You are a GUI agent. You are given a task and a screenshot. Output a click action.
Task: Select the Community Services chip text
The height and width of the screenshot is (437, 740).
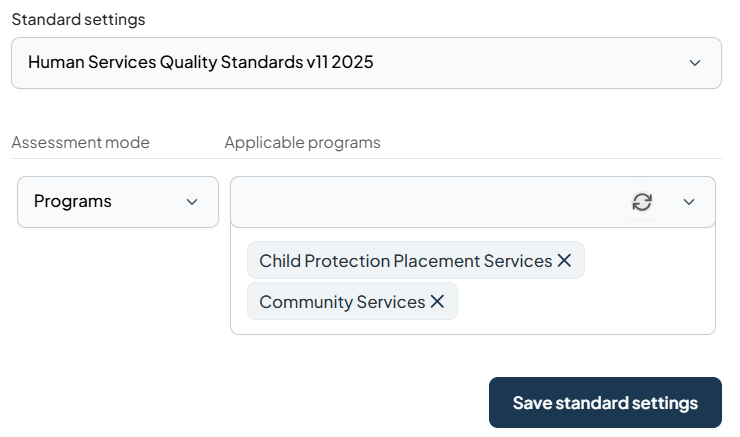[x=342, y=302]
